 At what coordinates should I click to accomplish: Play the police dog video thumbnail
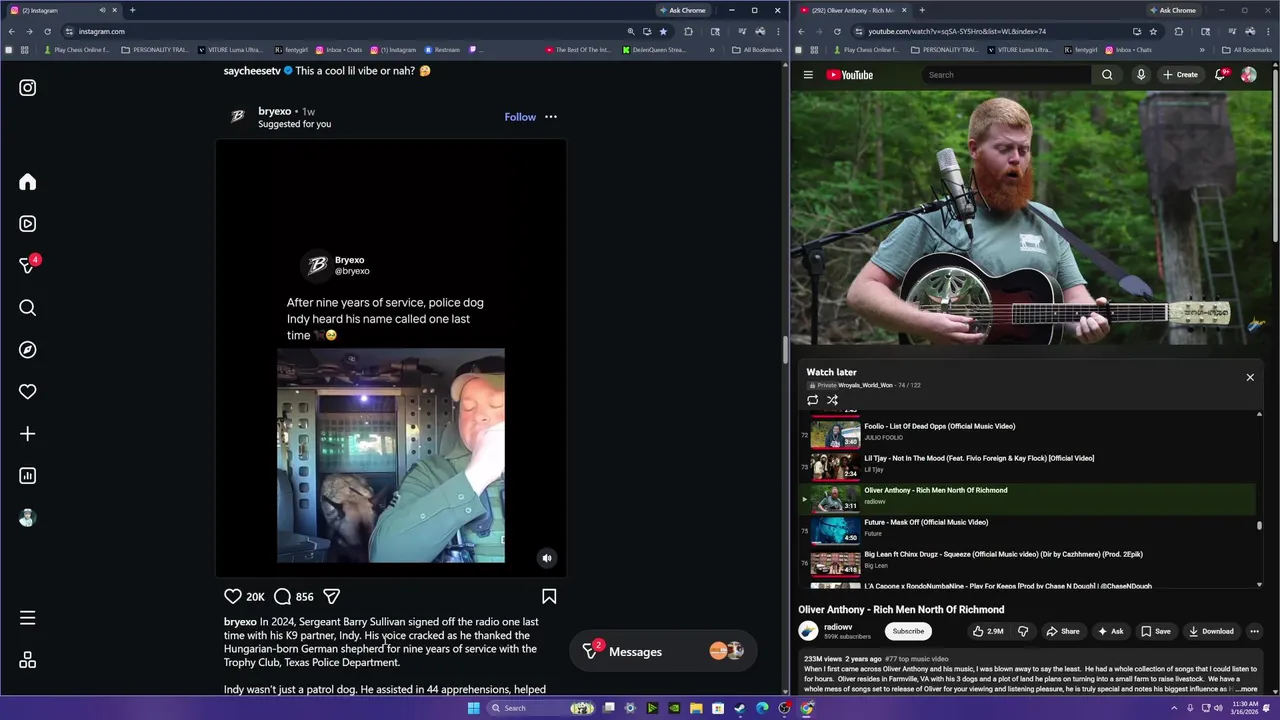391,455
